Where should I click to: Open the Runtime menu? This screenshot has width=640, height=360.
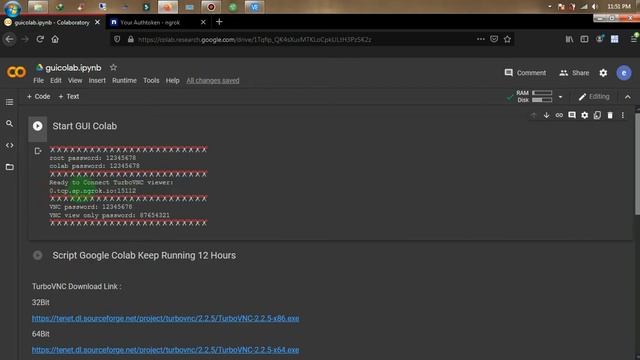tap(124, 80)
